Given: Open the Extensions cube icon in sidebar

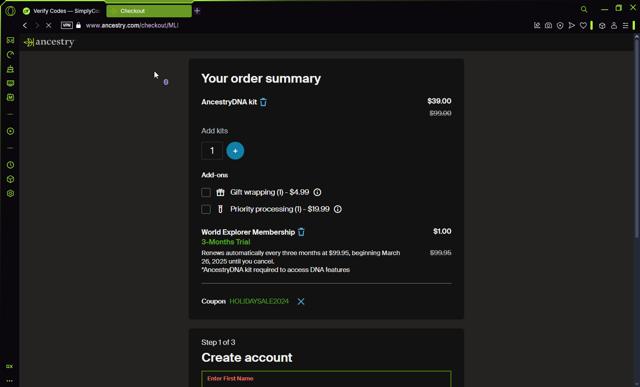Looking at the screenshot, I should coord(10,179).
